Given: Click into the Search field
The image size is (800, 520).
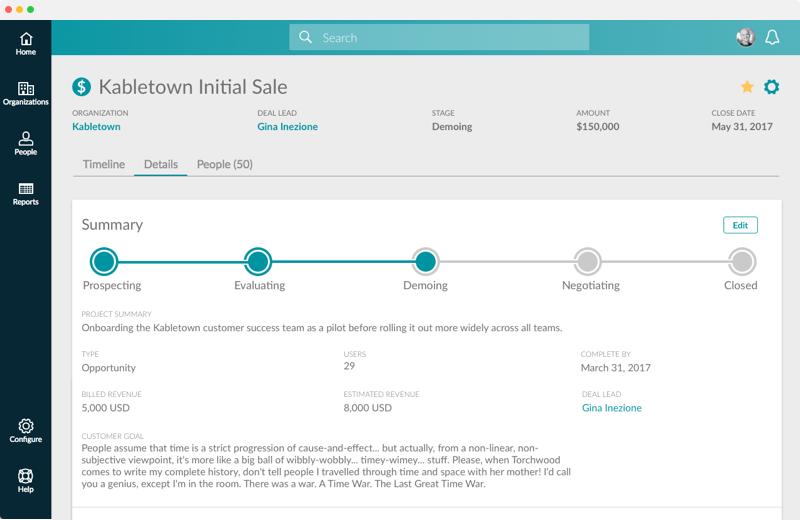Looking at the screenshot, I should [x=439, y=37].
